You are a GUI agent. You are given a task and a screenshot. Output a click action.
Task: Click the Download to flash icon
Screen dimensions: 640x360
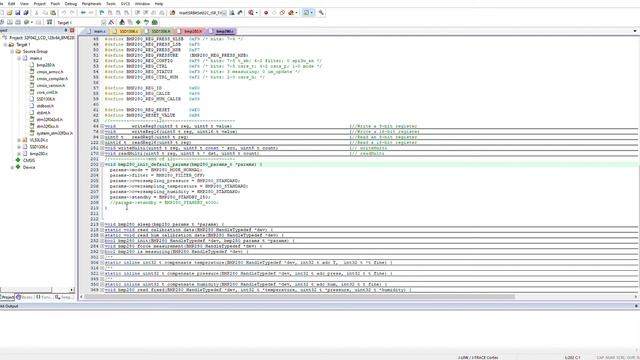[x=49, y=22]
